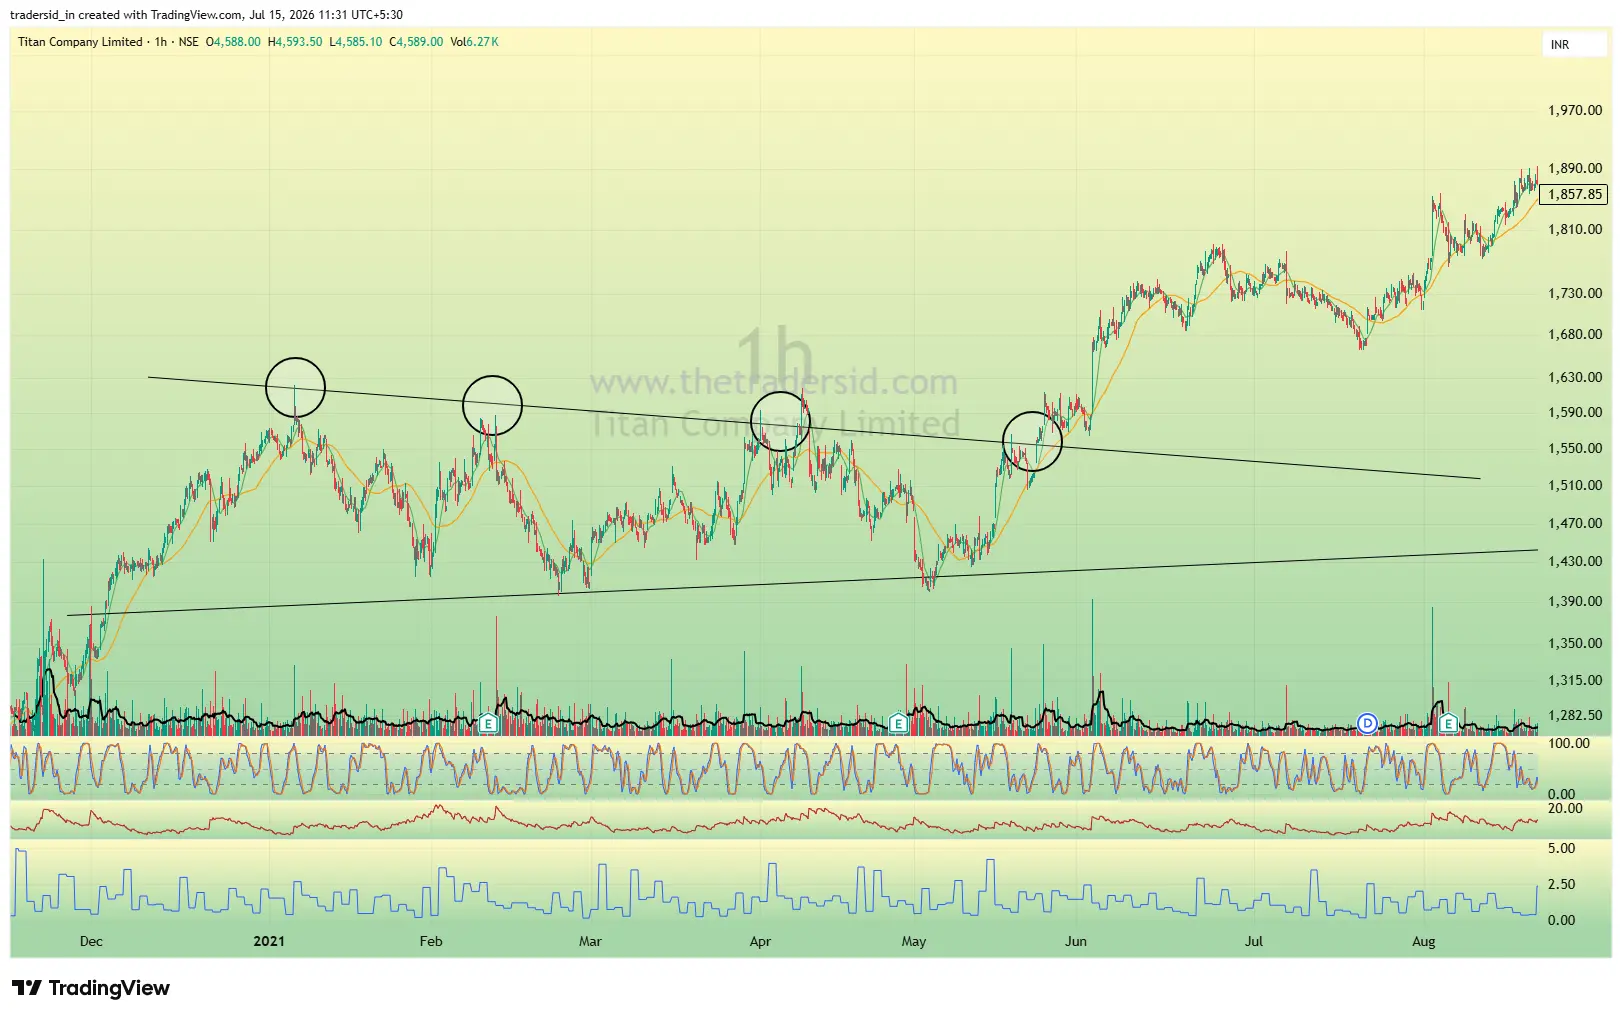Open the dividend D marker near August
Image resolution: width=1622 pixels, height=1018 pixels.
coord(1367,723)
